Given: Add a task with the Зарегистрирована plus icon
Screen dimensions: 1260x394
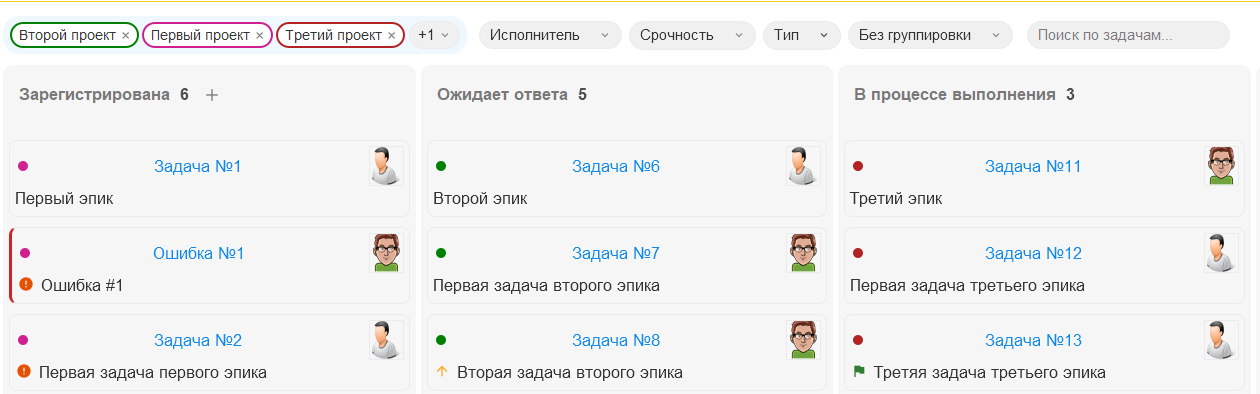Looking at the screenshot, I should (x=211, y=95).
